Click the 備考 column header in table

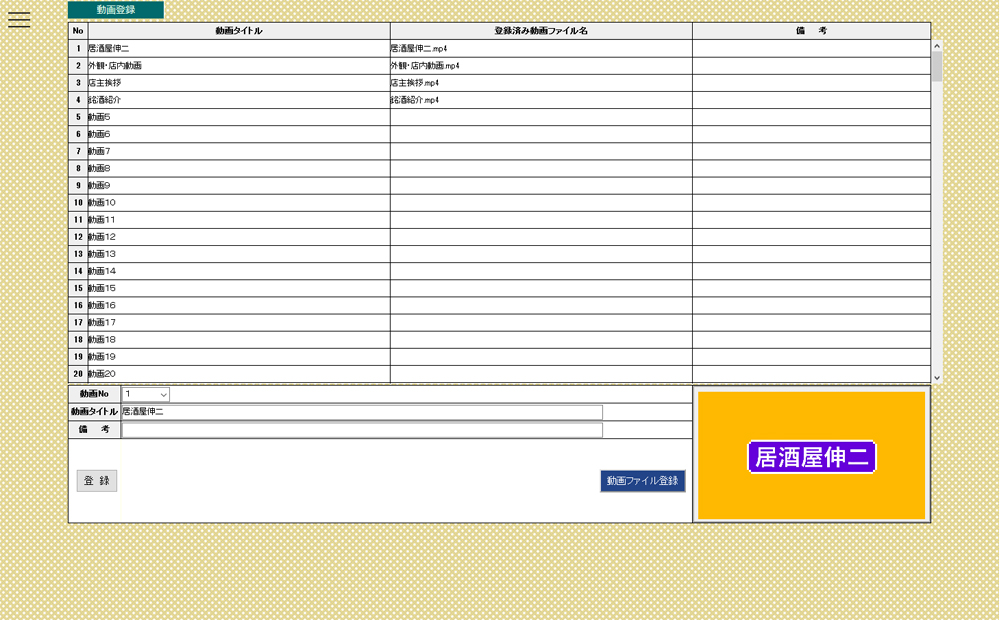[x=812, y=31]
